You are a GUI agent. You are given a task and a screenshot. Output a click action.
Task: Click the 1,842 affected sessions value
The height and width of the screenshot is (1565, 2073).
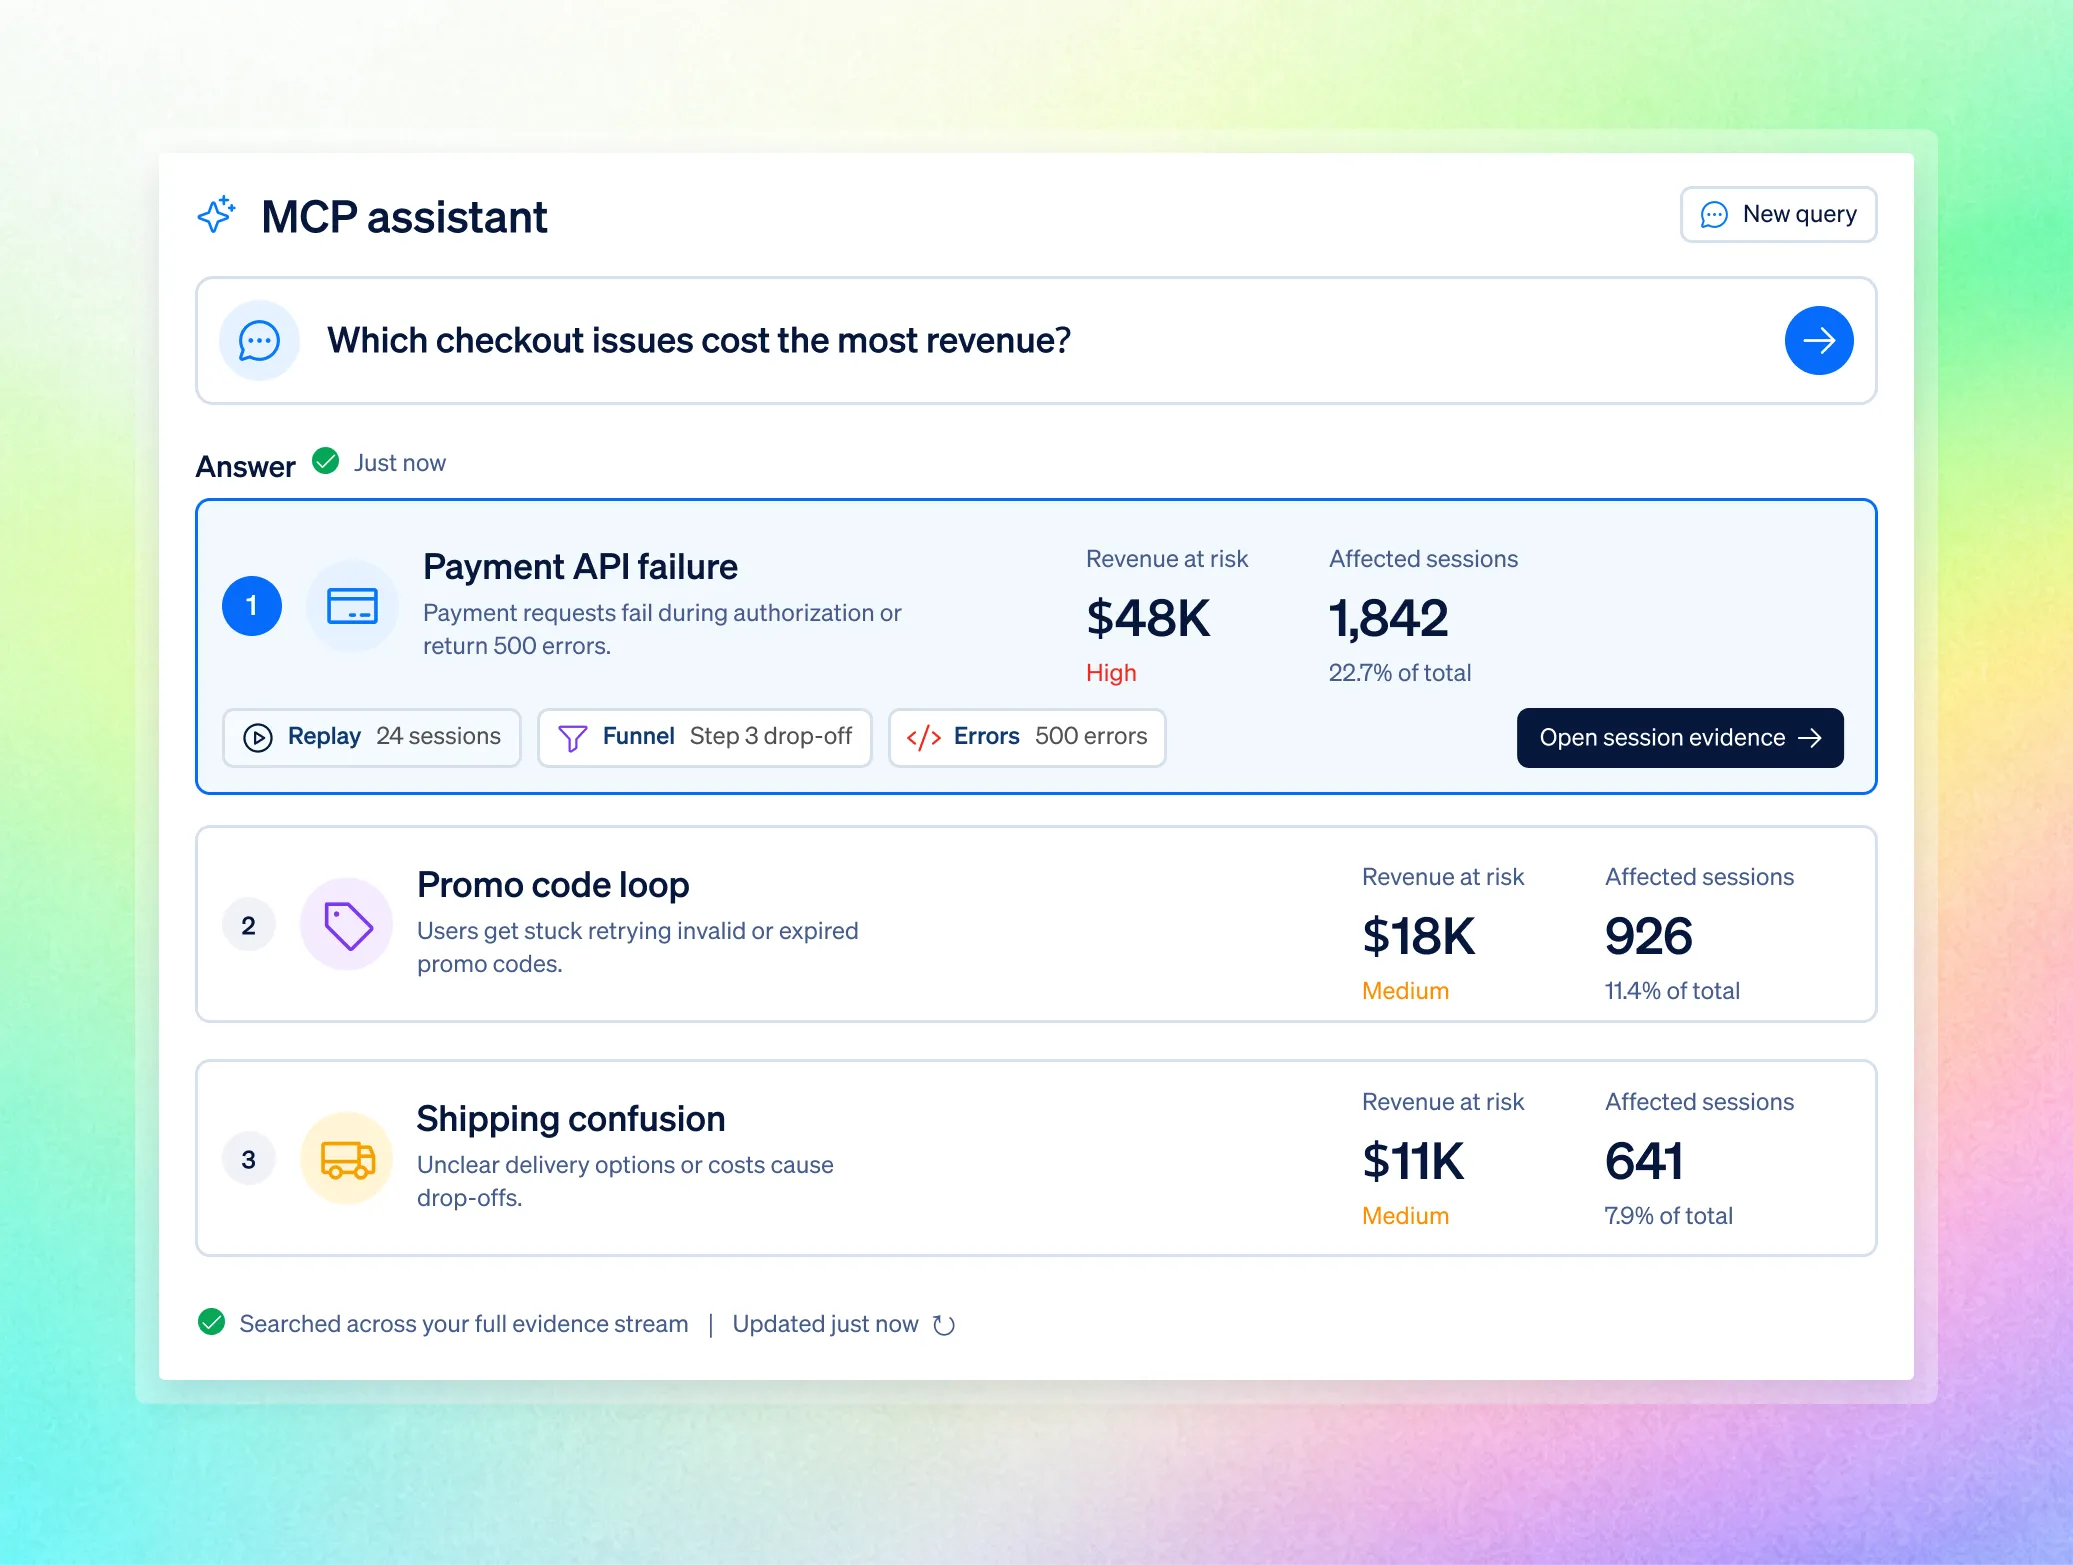(1388, 618)
